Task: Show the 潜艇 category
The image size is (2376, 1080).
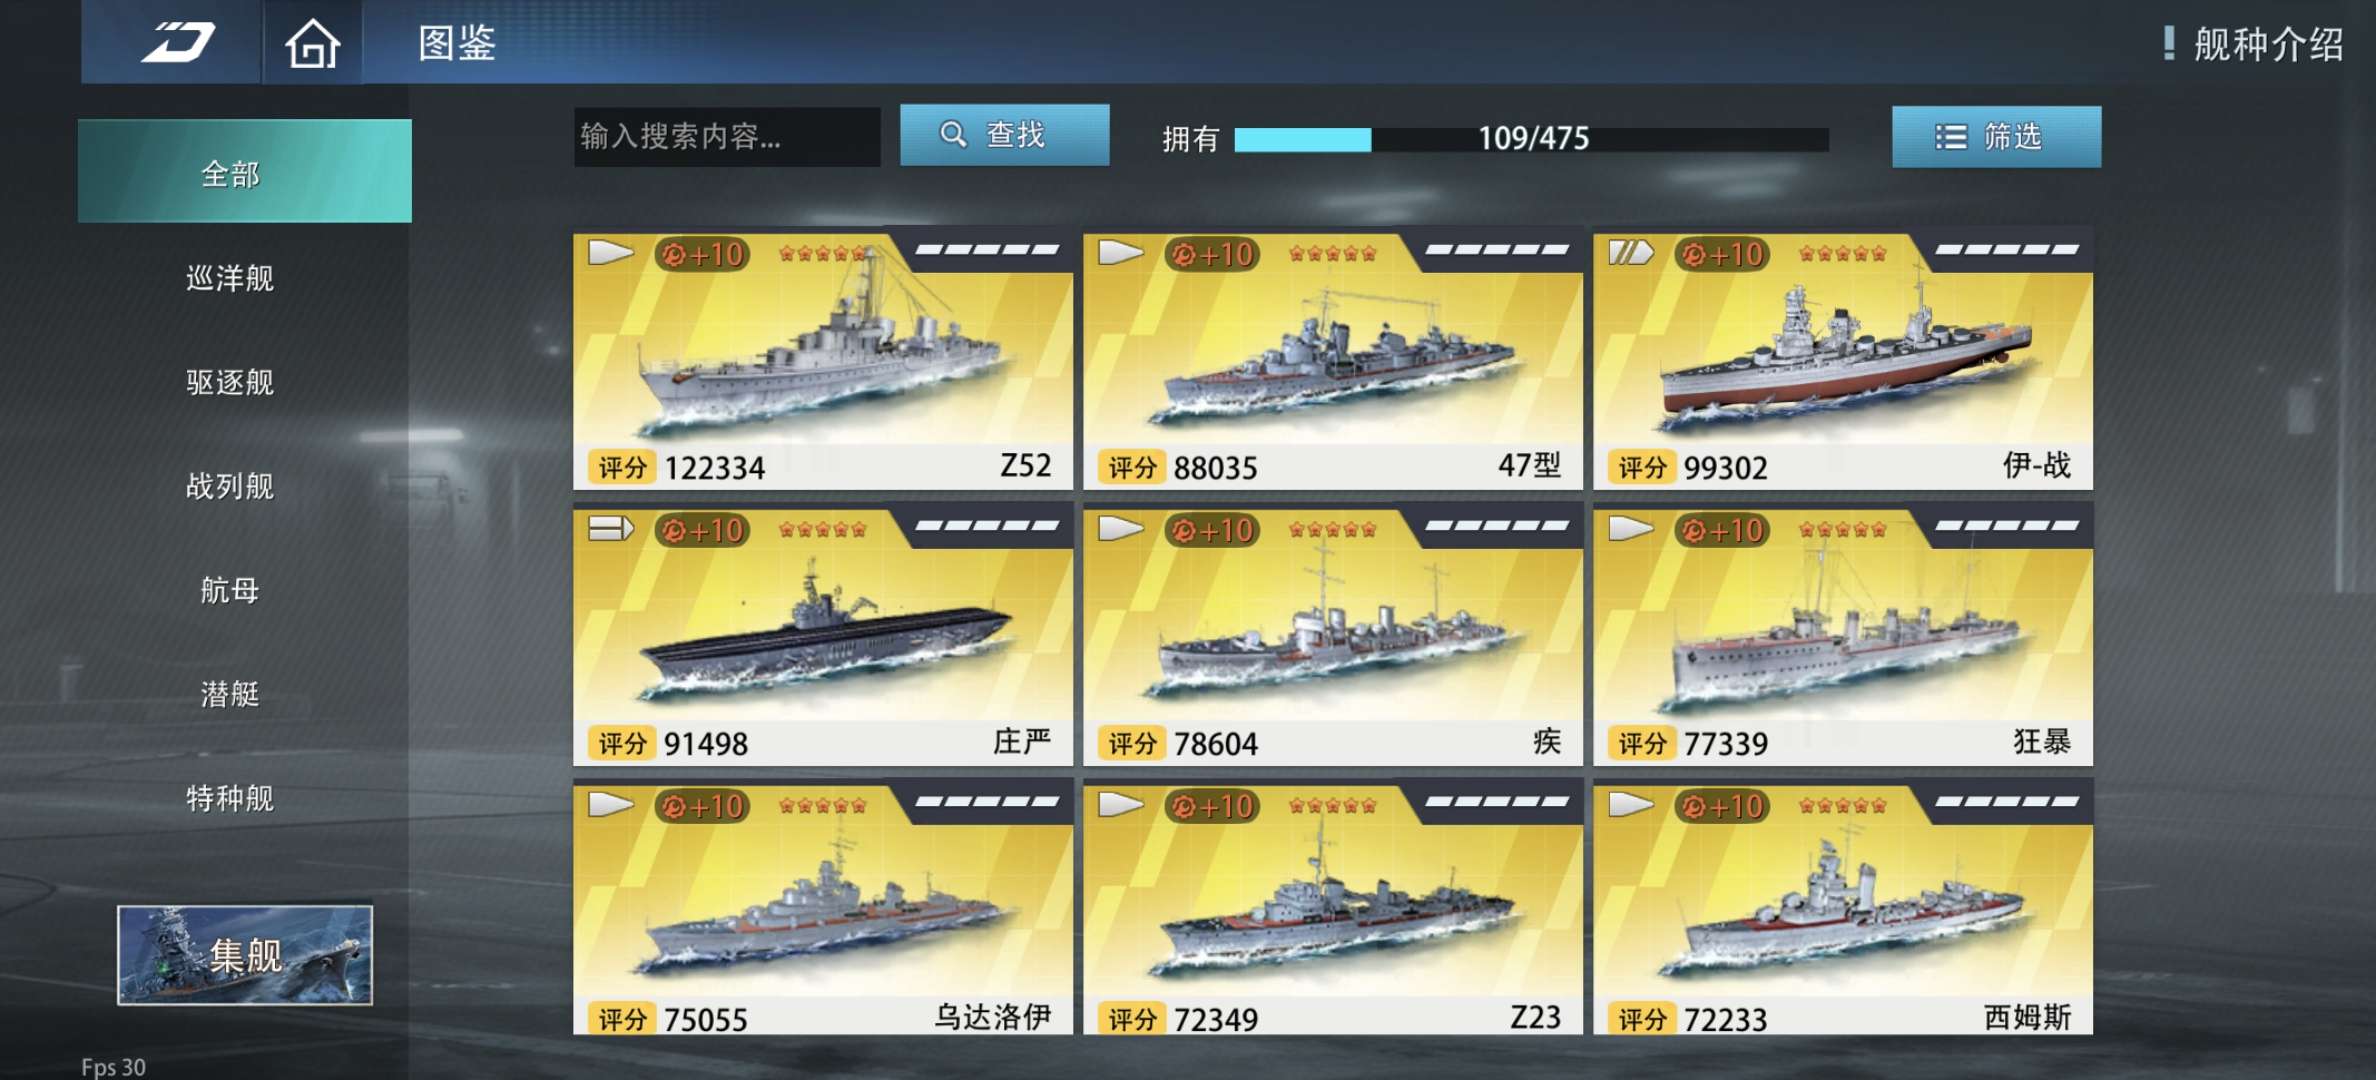Action: 230,694
